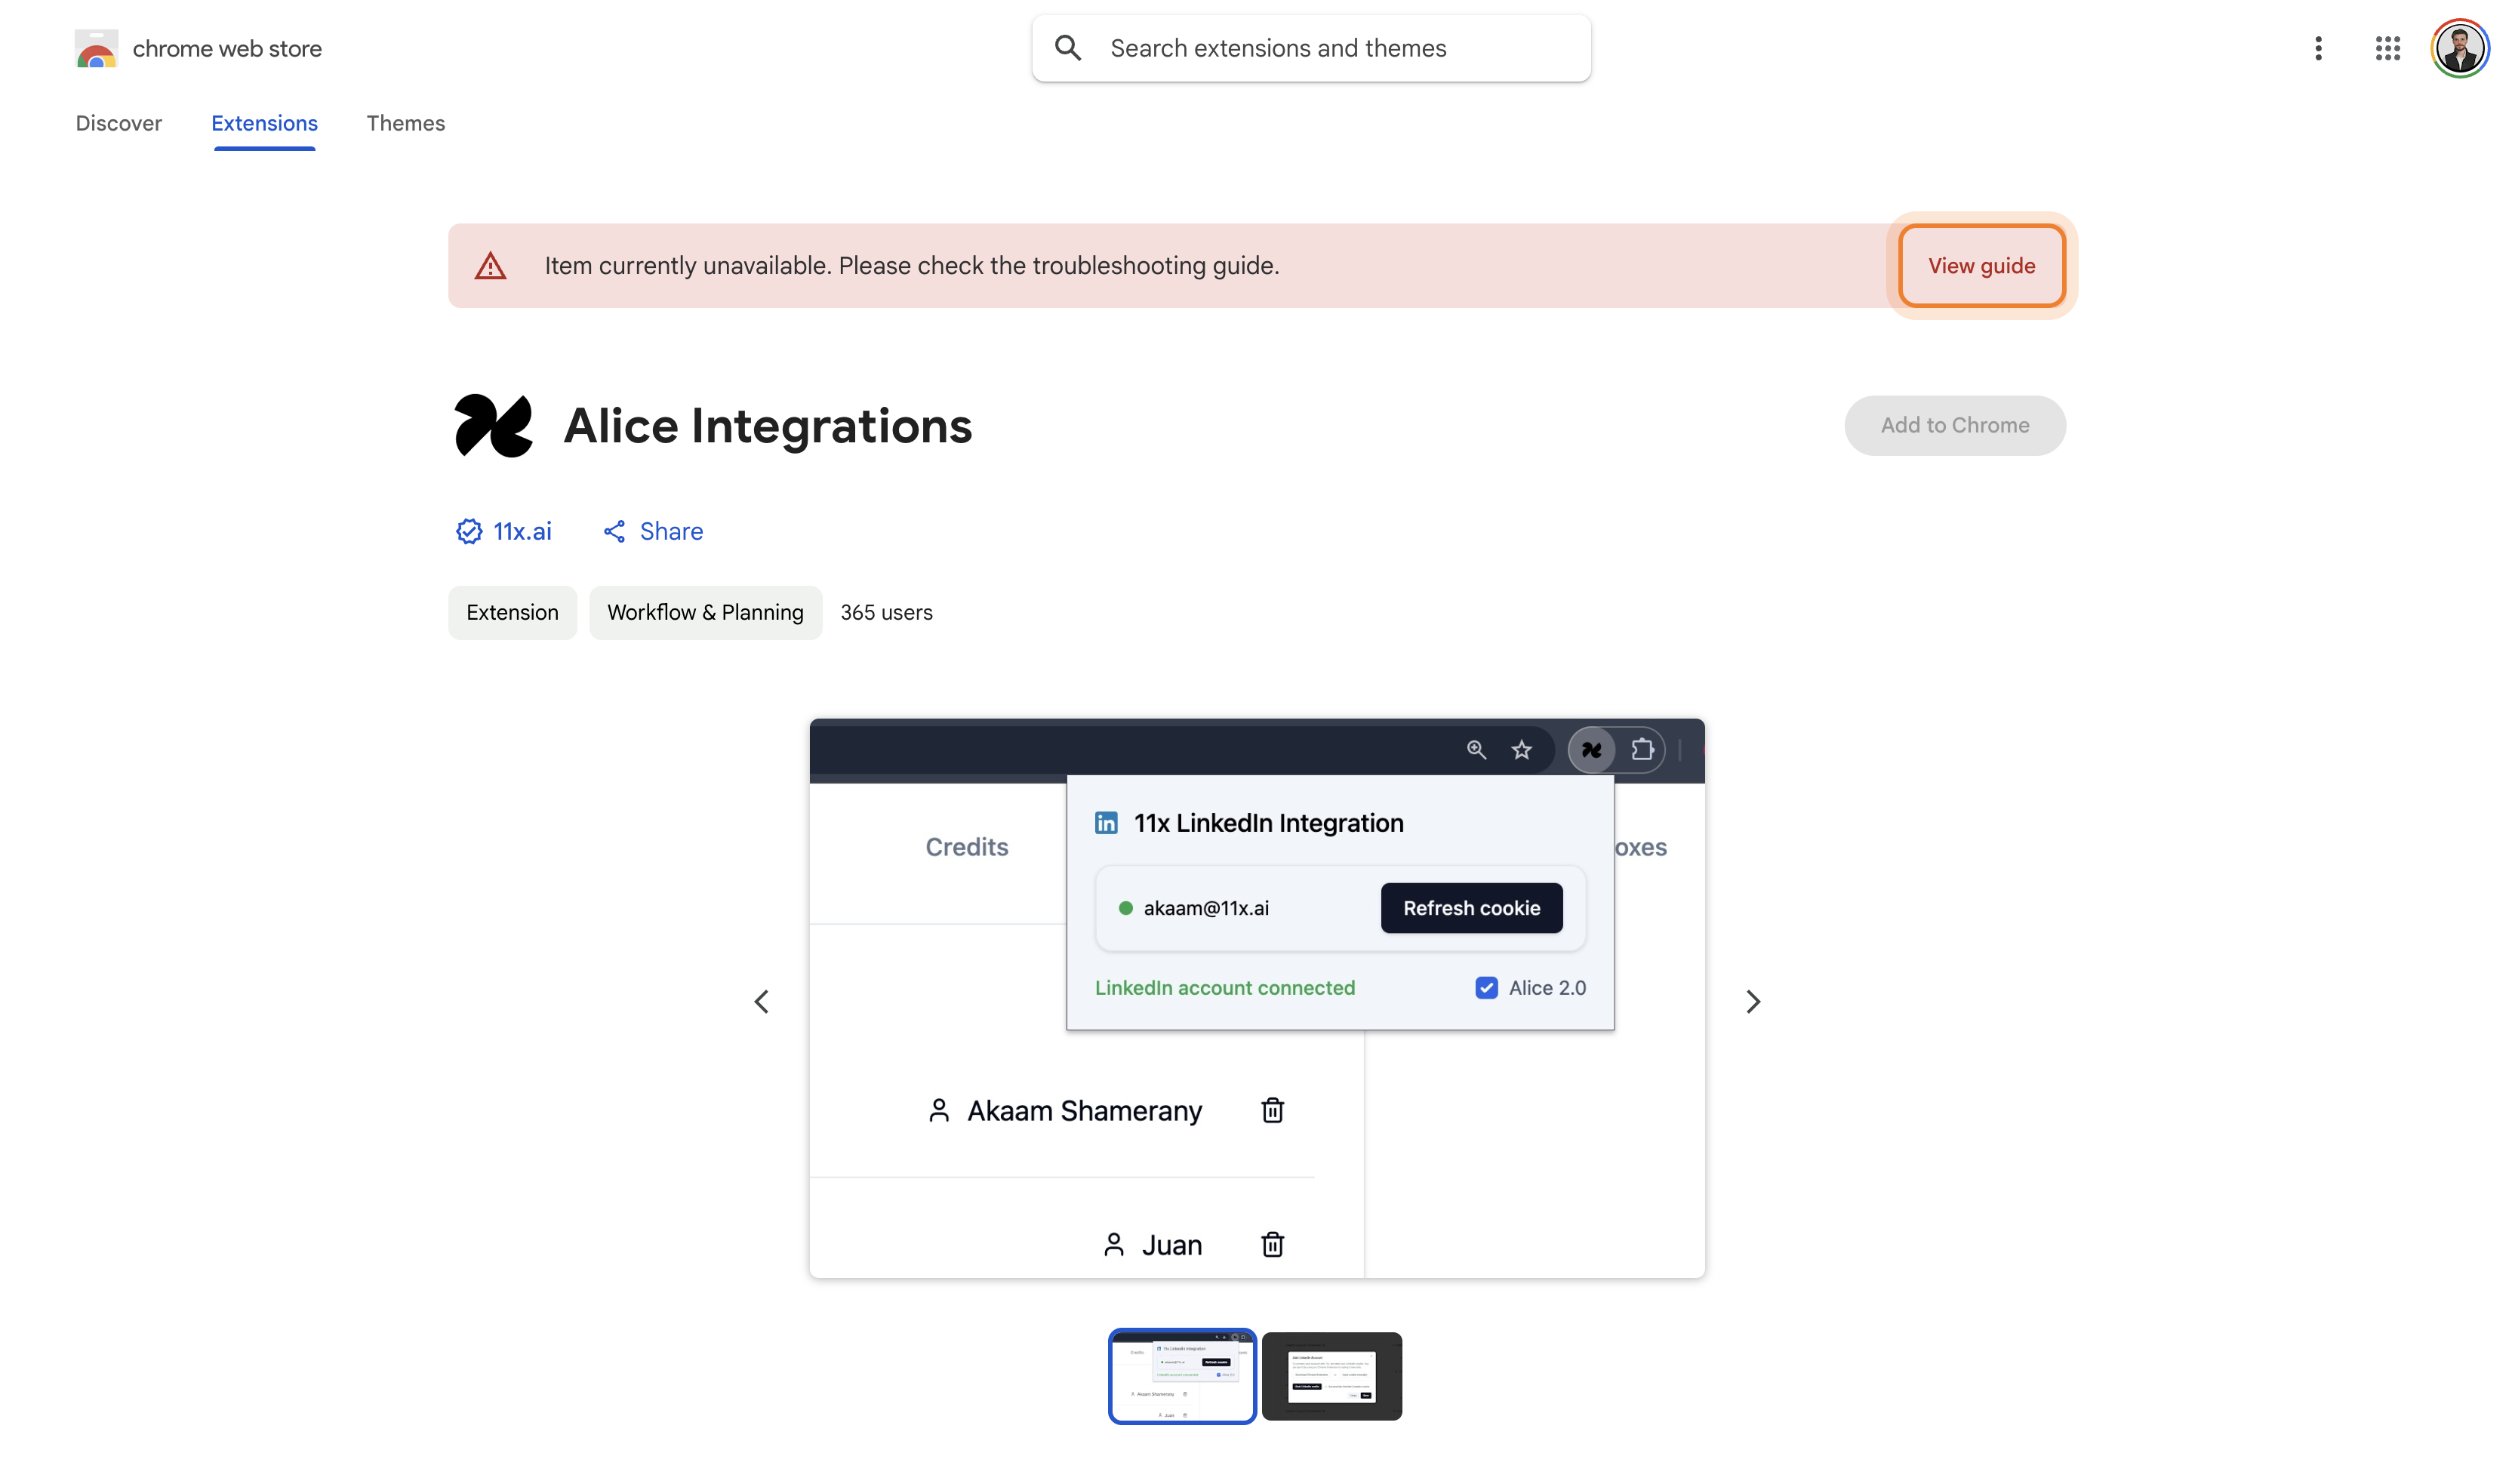Click the person icon beside Akaam Shamerany
Image resolution: width=2515 pixels, height=1484 pixels.
pyautogui.click(x=938, y=1110)
